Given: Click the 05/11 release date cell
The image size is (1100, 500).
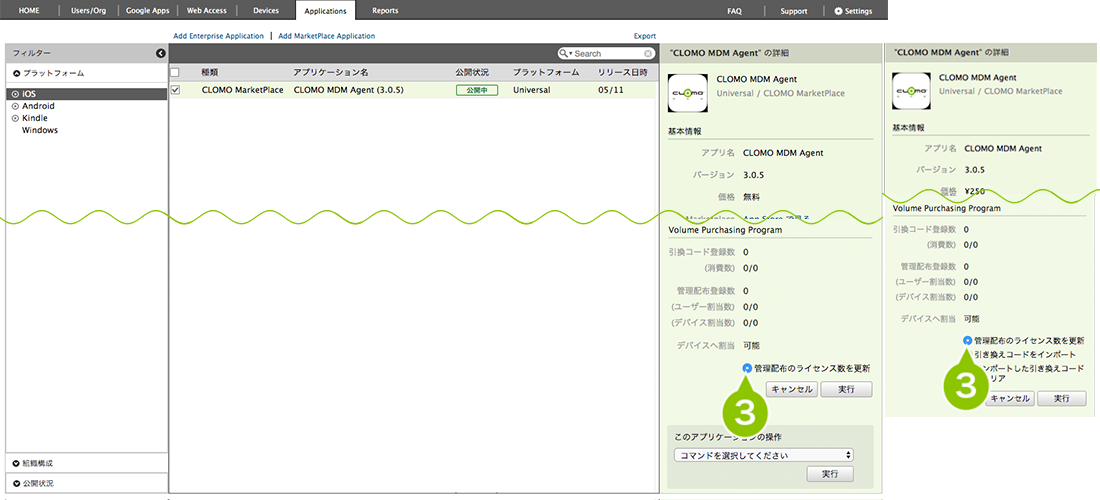Looking at the screenshot, I should (x=609, y=90).
